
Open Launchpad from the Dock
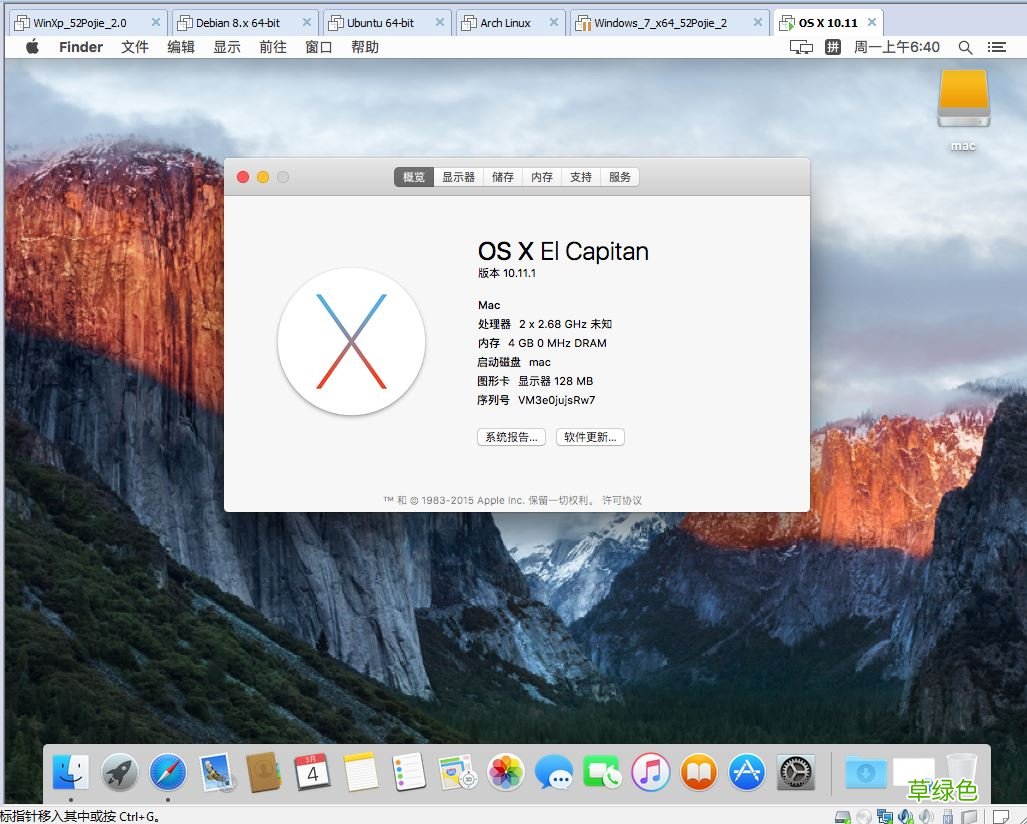(119, 772)
